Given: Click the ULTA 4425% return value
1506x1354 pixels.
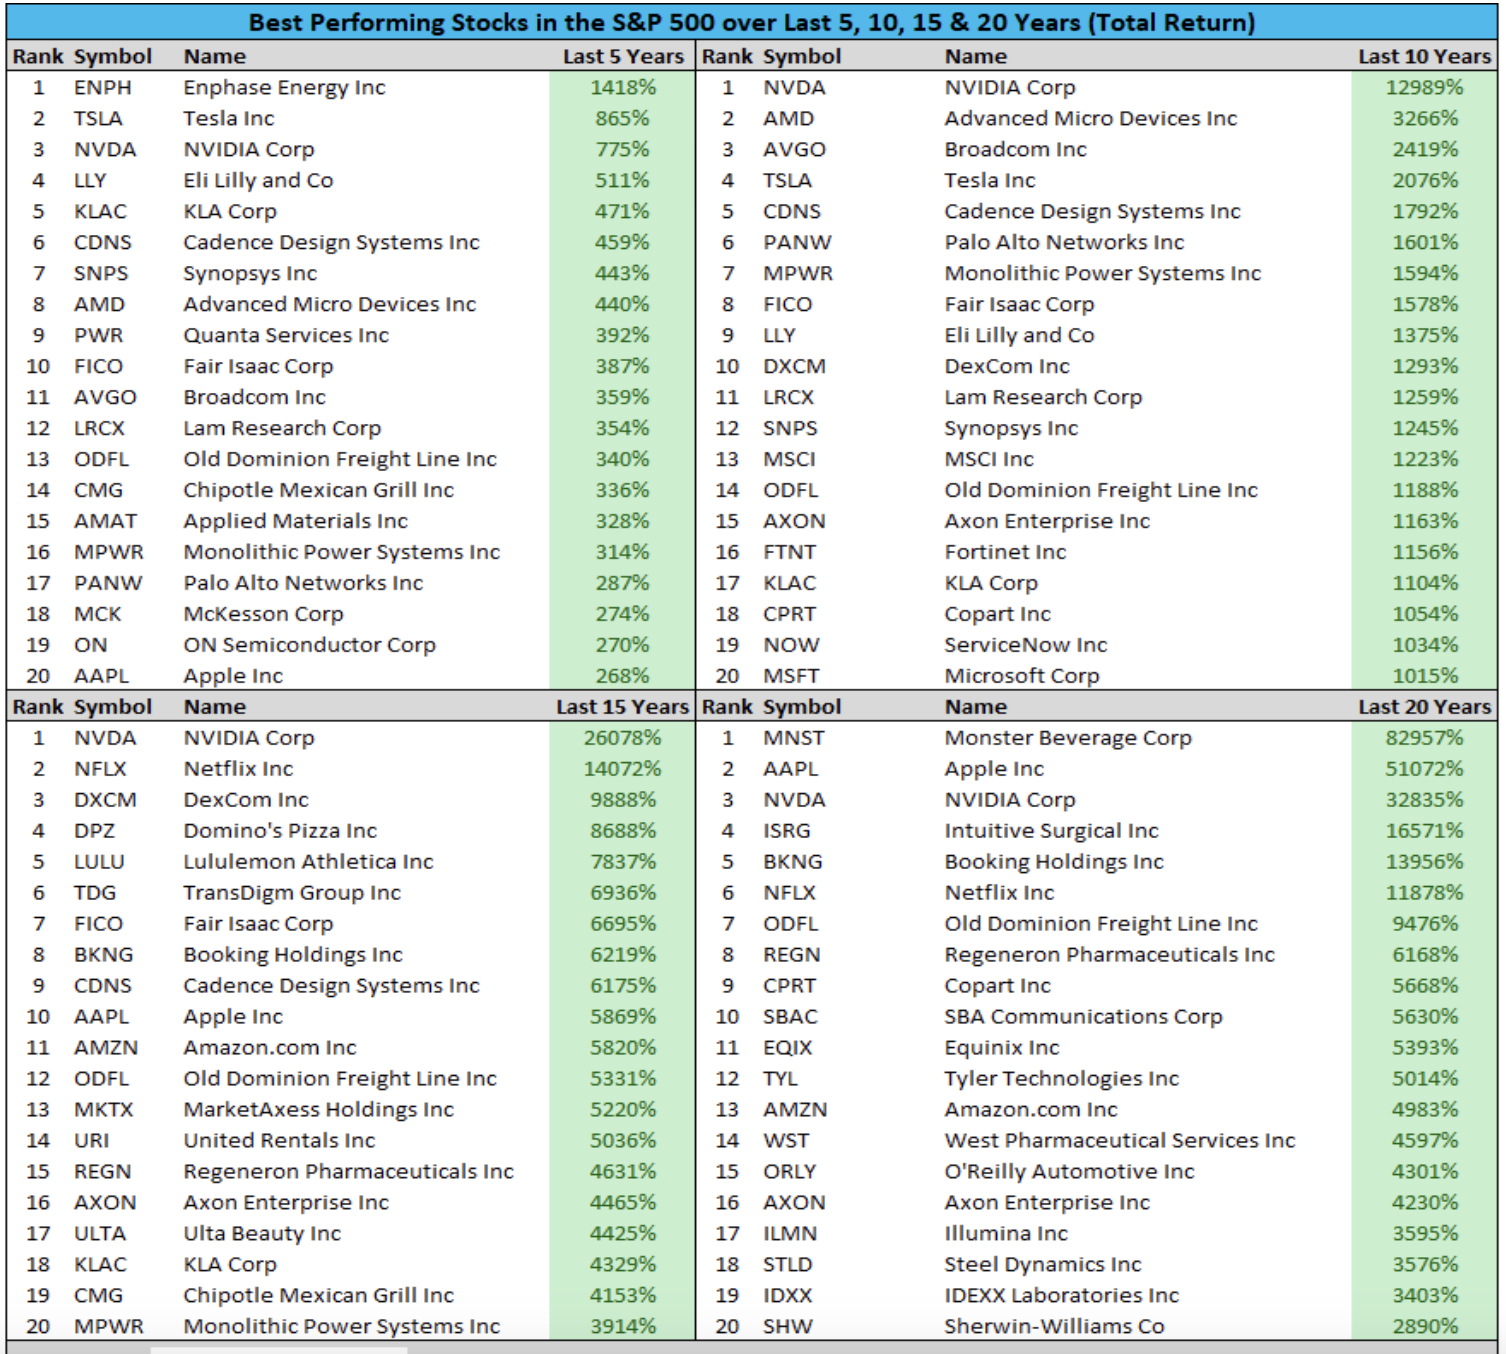Looking at the screenshot, I should (x=622, y=1233).
